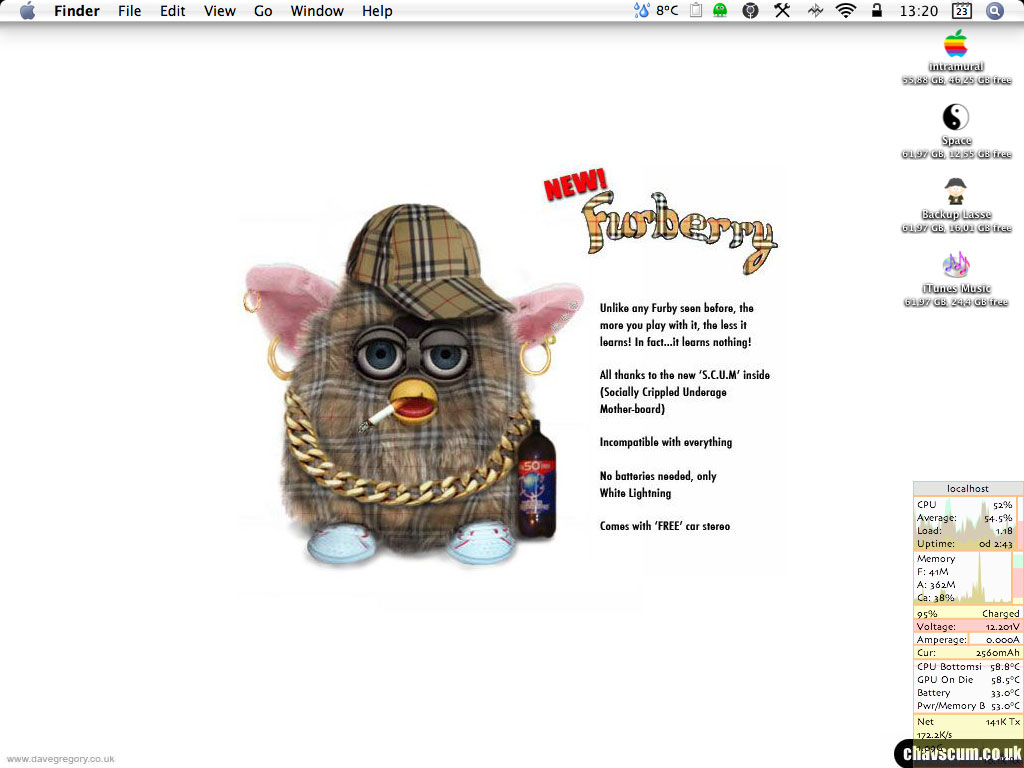Click the localhost monitor title
Viewport: 1024px width, 768px height.
(968, 488)
